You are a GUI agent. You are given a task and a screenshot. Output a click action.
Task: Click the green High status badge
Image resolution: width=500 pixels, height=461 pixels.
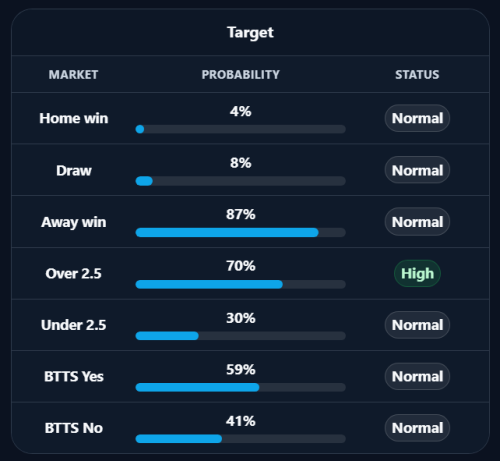tap(417, 273)
